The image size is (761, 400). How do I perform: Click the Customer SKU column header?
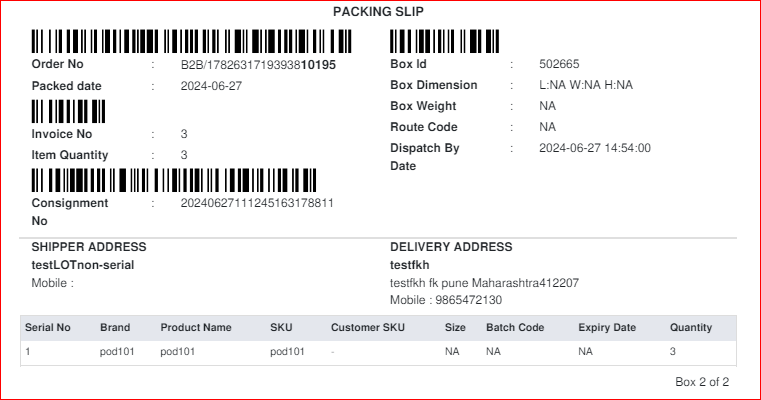[367, 328]
